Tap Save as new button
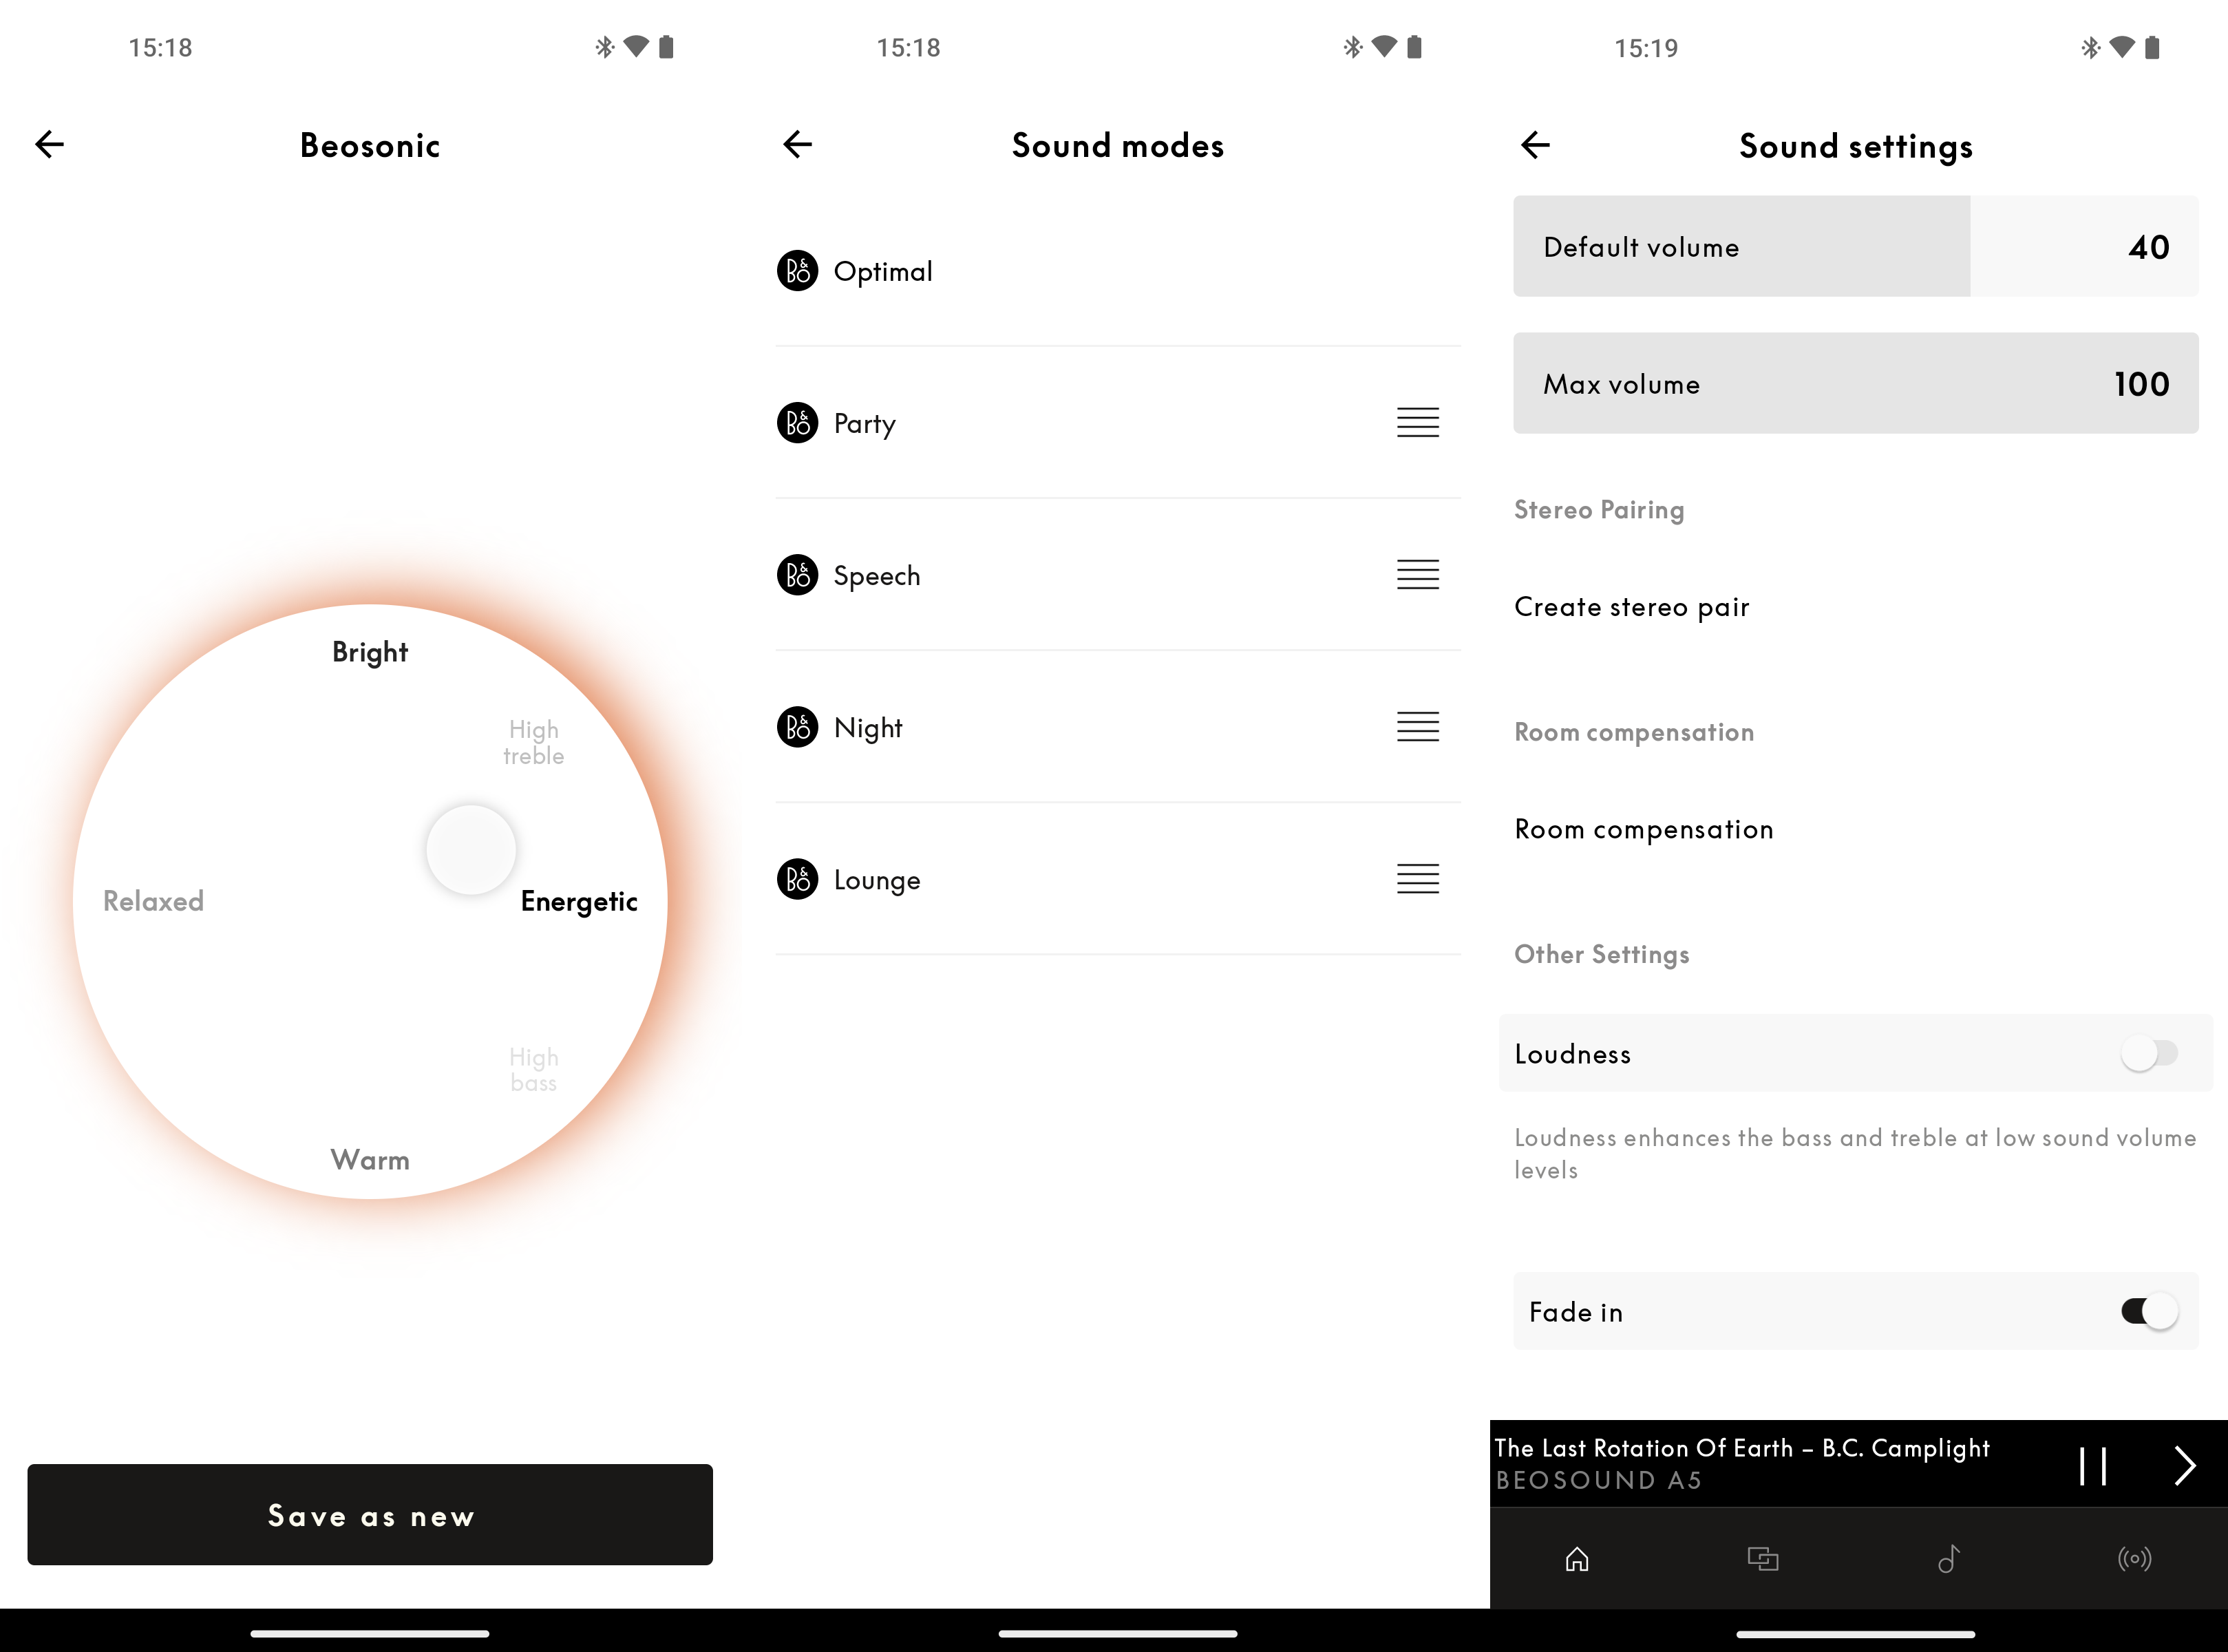This screenshot has height=1652, width=2228. pos(370,1515)
